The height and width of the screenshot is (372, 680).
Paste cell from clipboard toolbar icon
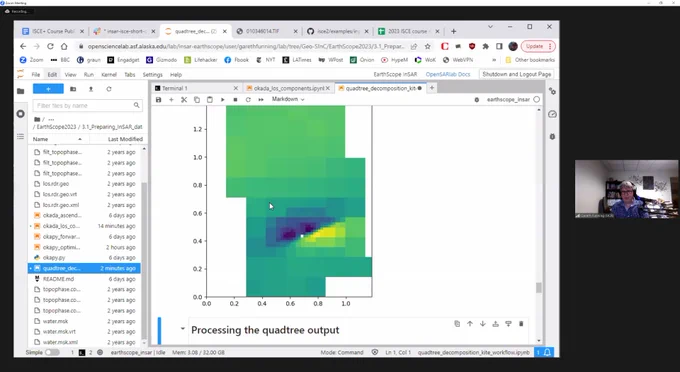209,100
